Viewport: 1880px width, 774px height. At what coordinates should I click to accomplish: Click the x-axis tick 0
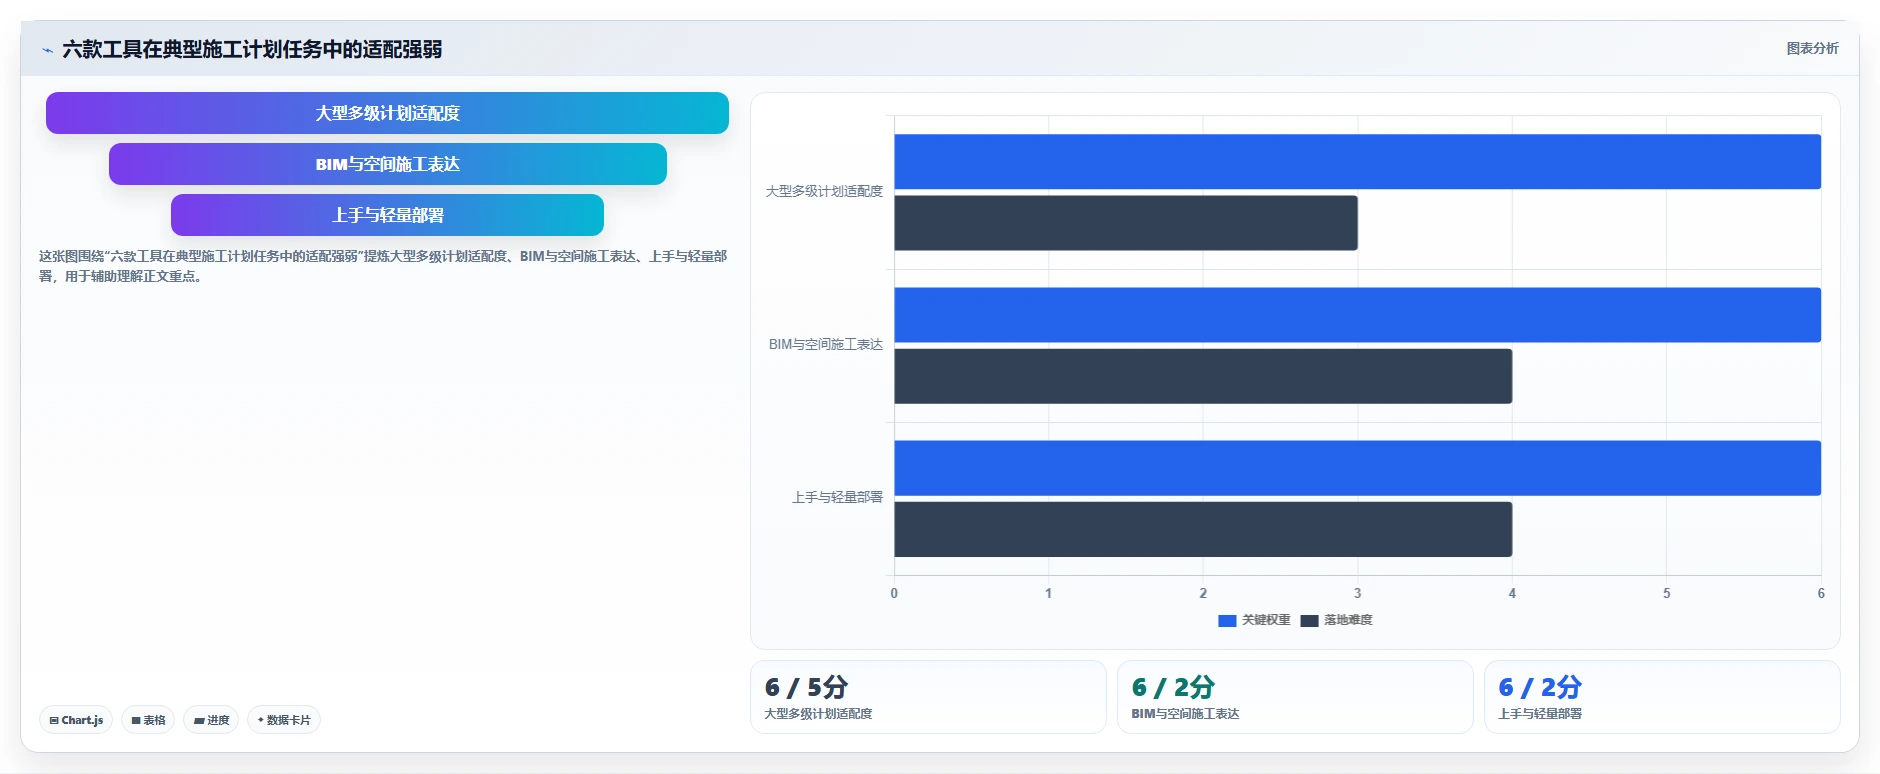pyautogui.click(x=894, y=593)
